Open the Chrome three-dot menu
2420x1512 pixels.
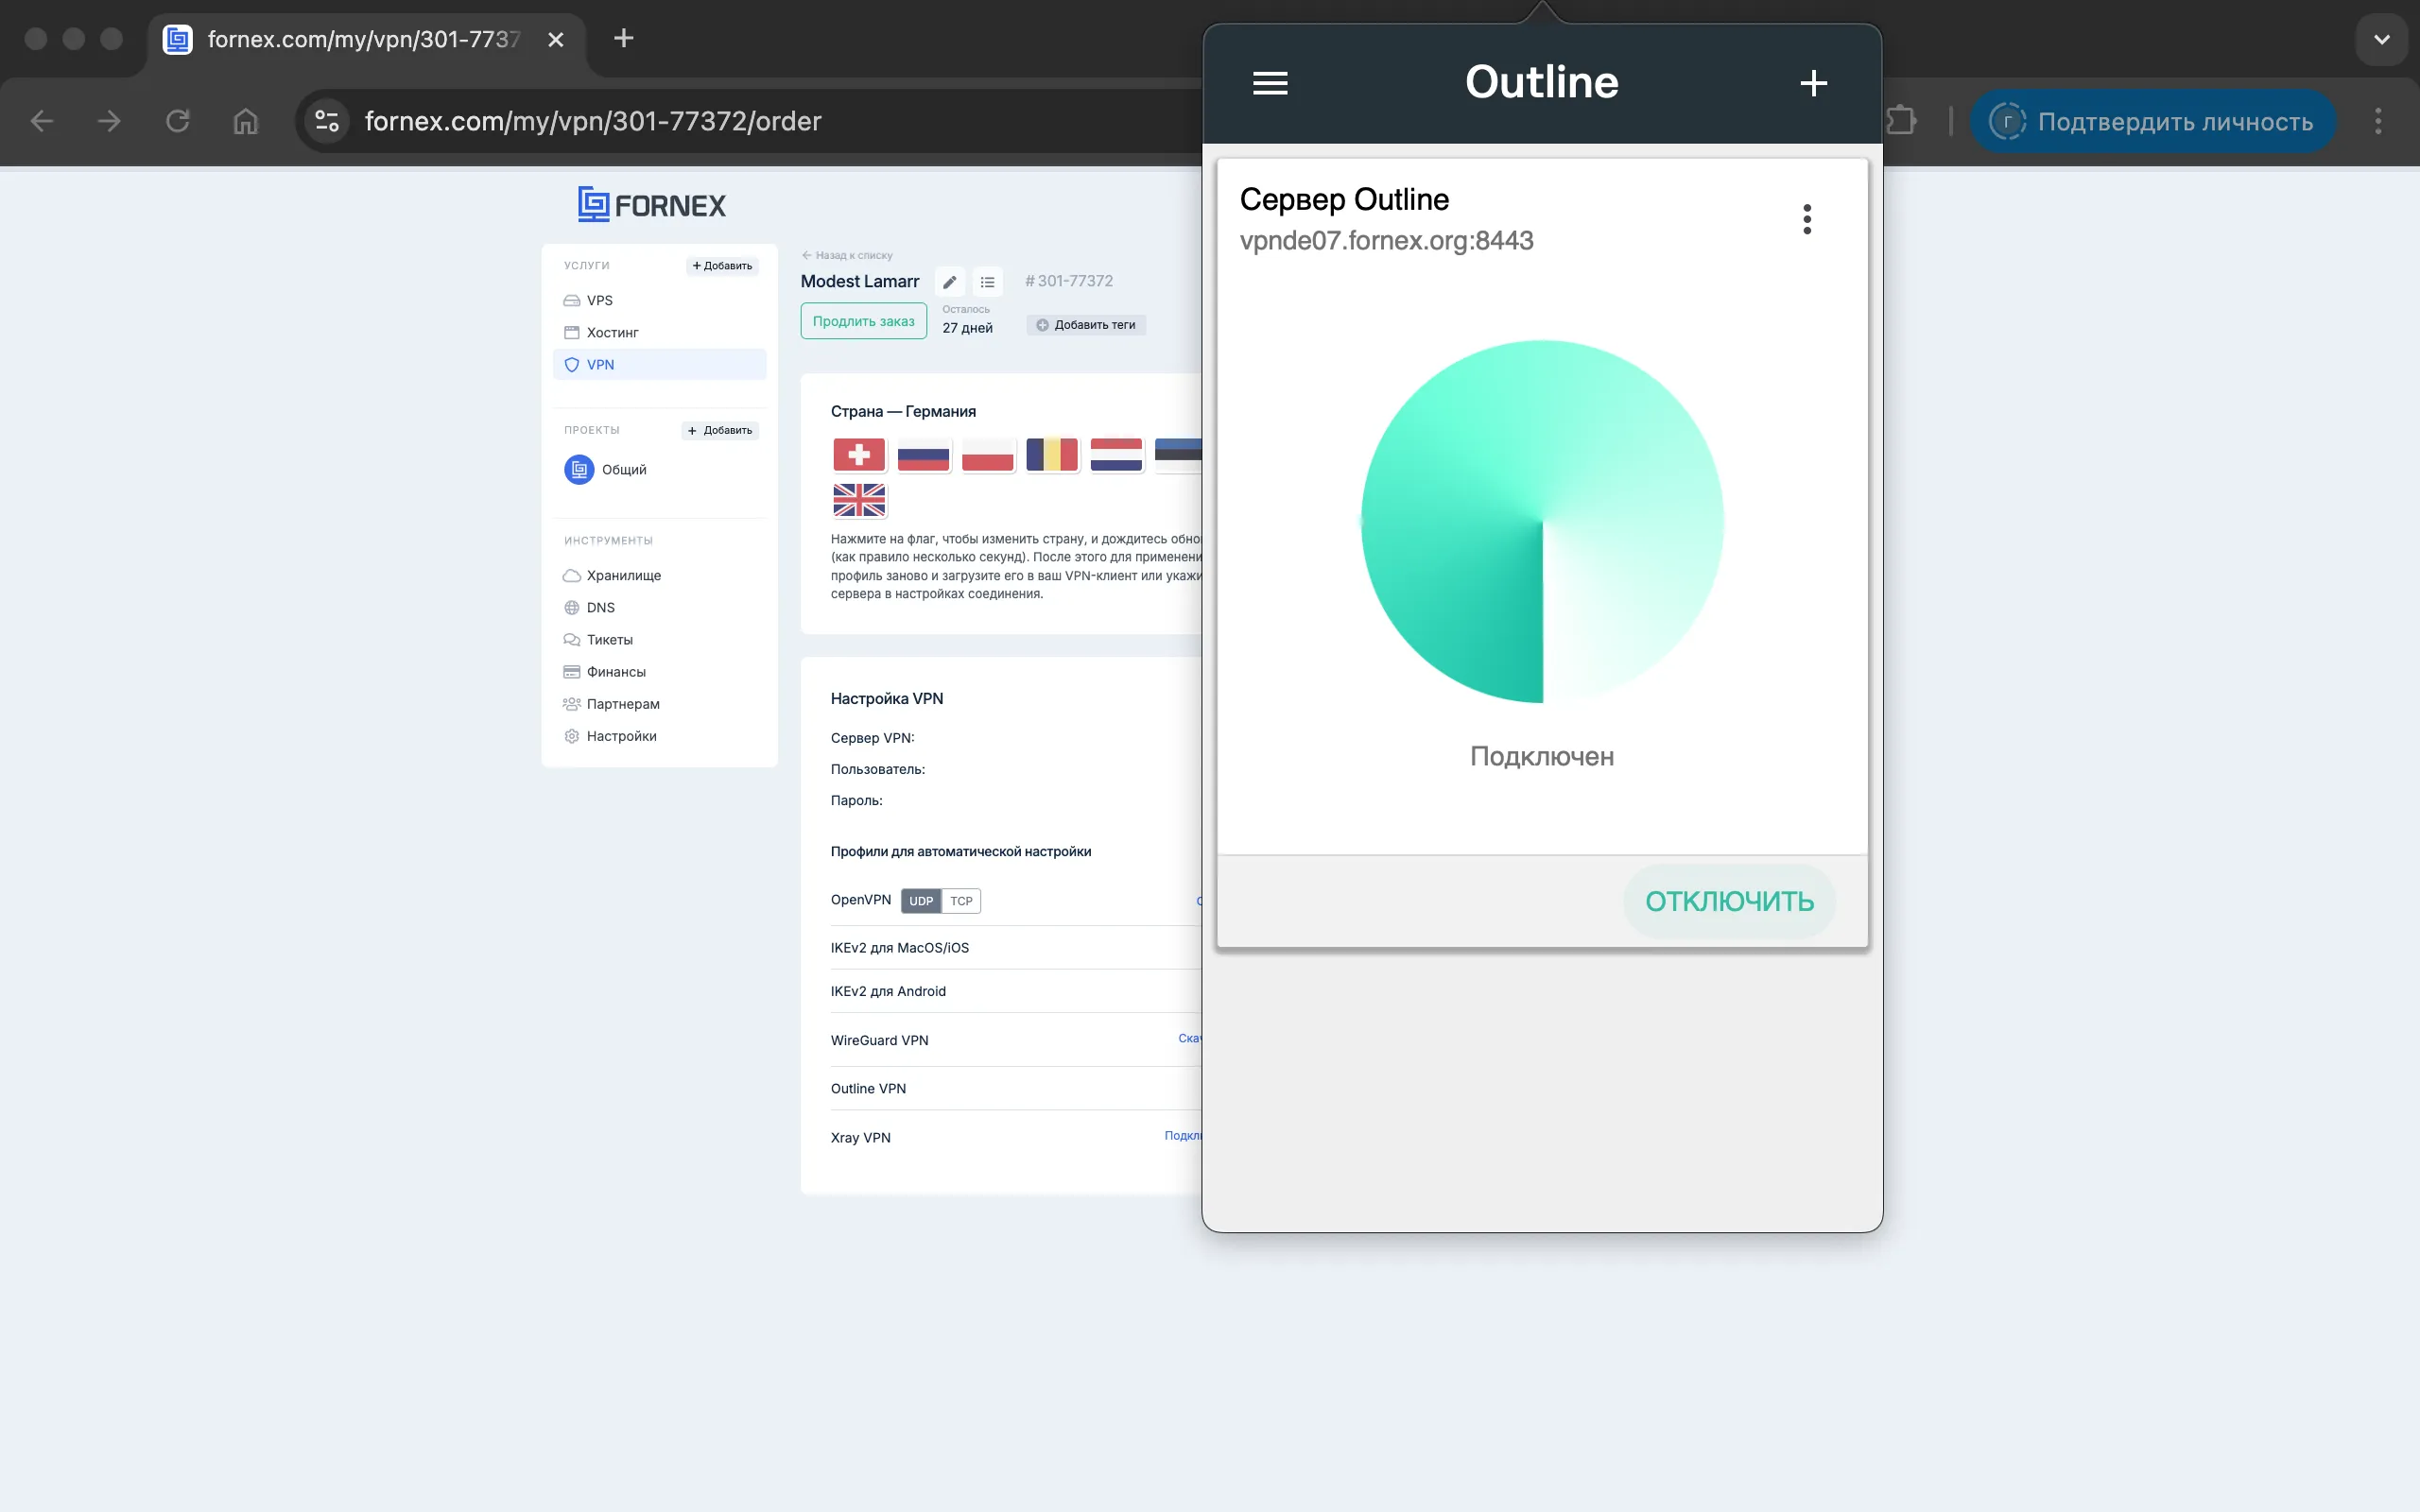tap(2378, 121)
